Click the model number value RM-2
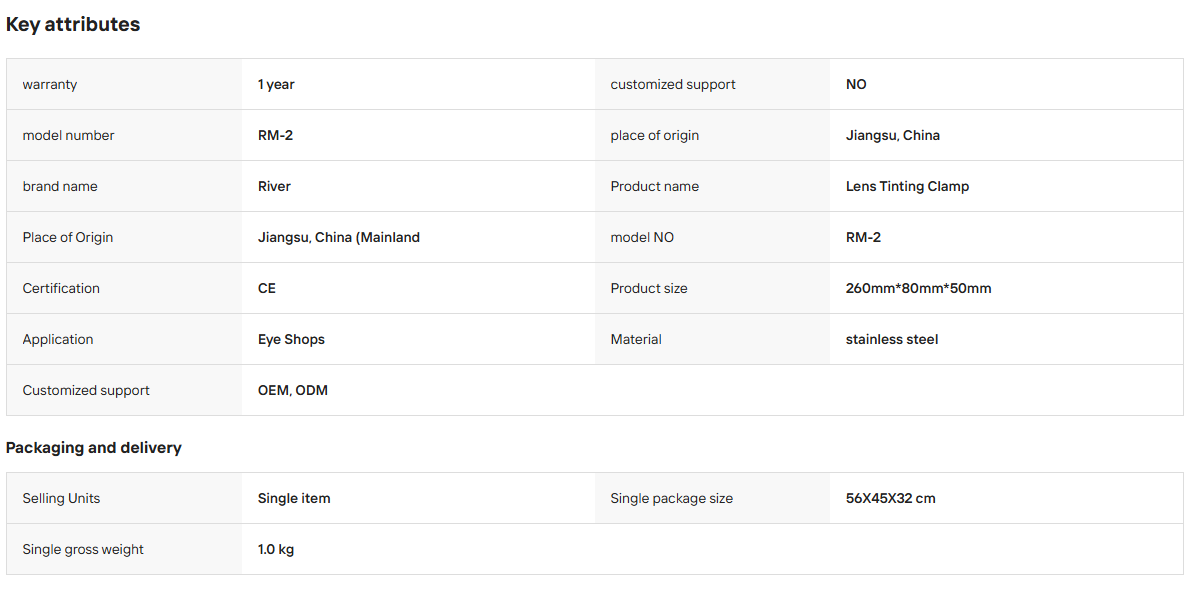The width and height of the screenshot is (1193, 594). [275, 135]
